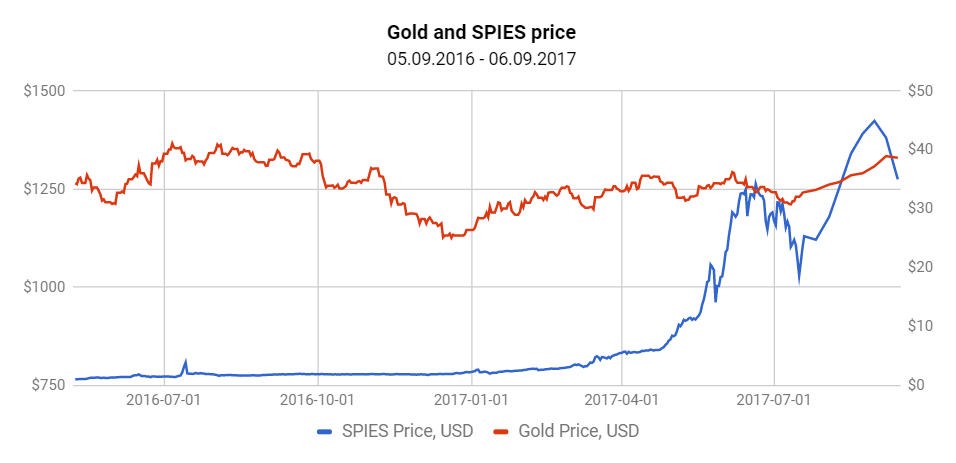Click the $10 right axis label

919,326
